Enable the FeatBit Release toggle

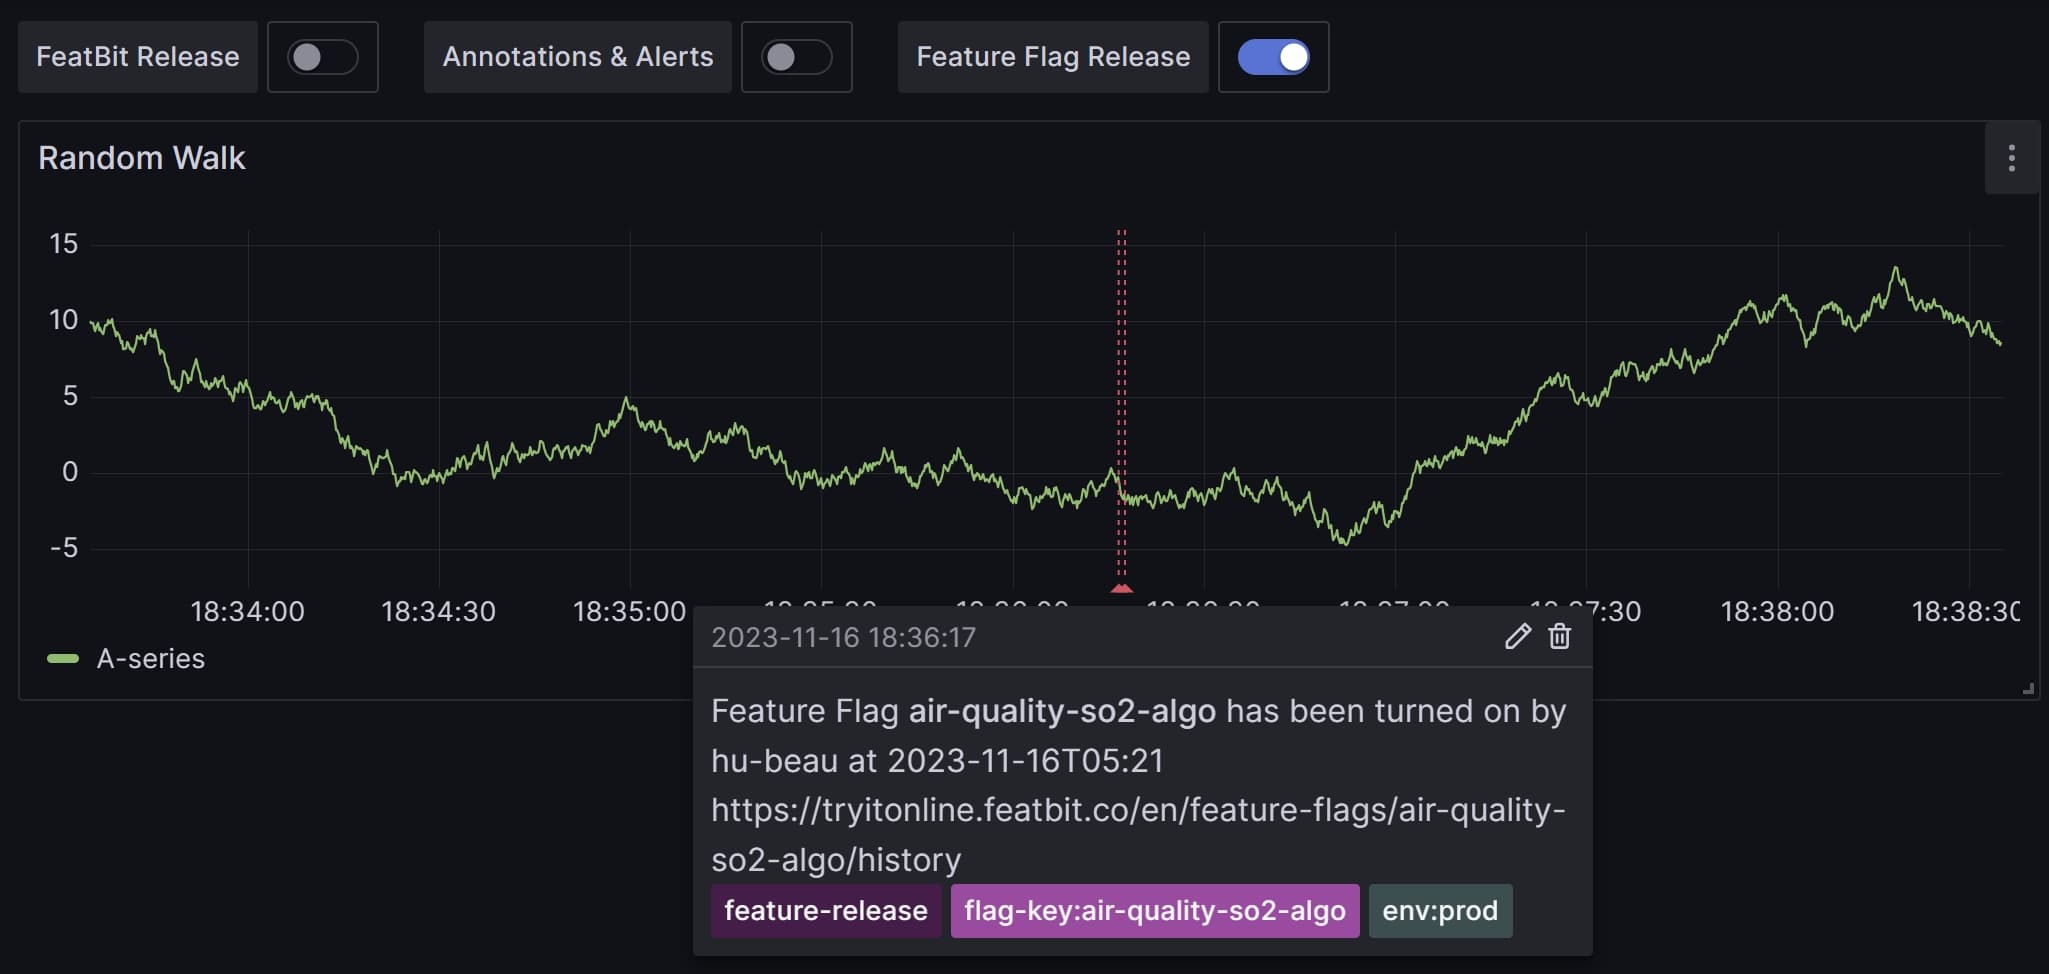[322, 57]
